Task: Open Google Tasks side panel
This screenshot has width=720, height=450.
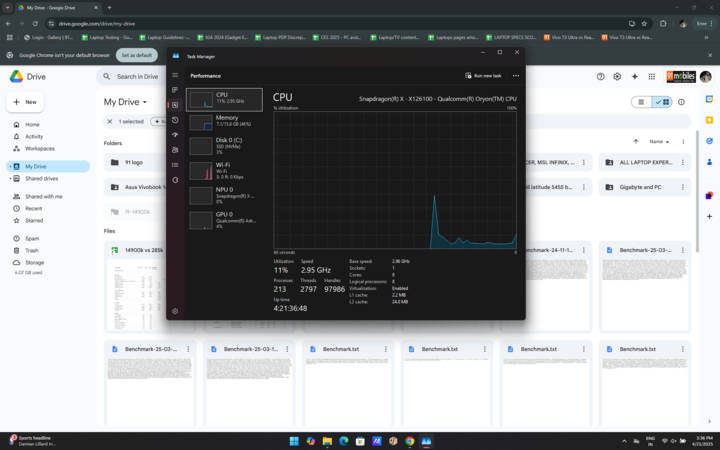Action: coord(709,141)
